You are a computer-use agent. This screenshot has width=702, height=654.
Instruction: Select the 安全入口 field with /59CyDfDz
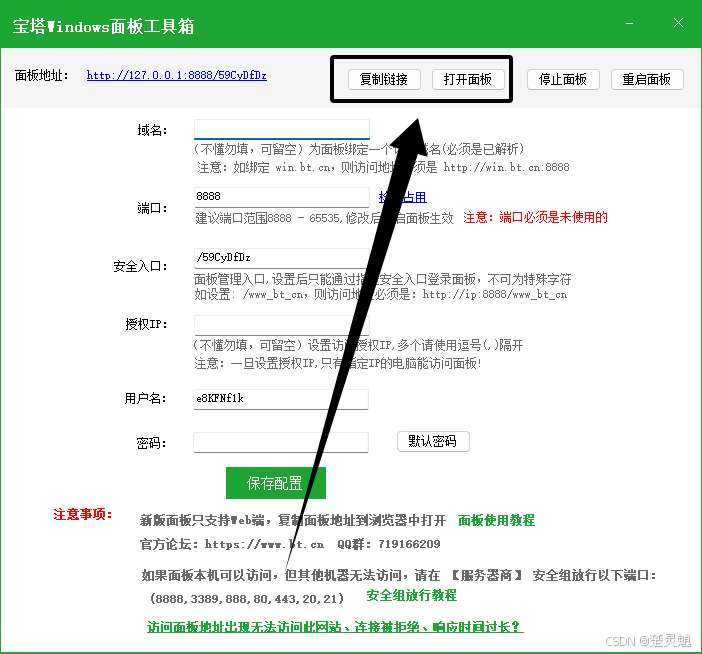tap(282, 258)
